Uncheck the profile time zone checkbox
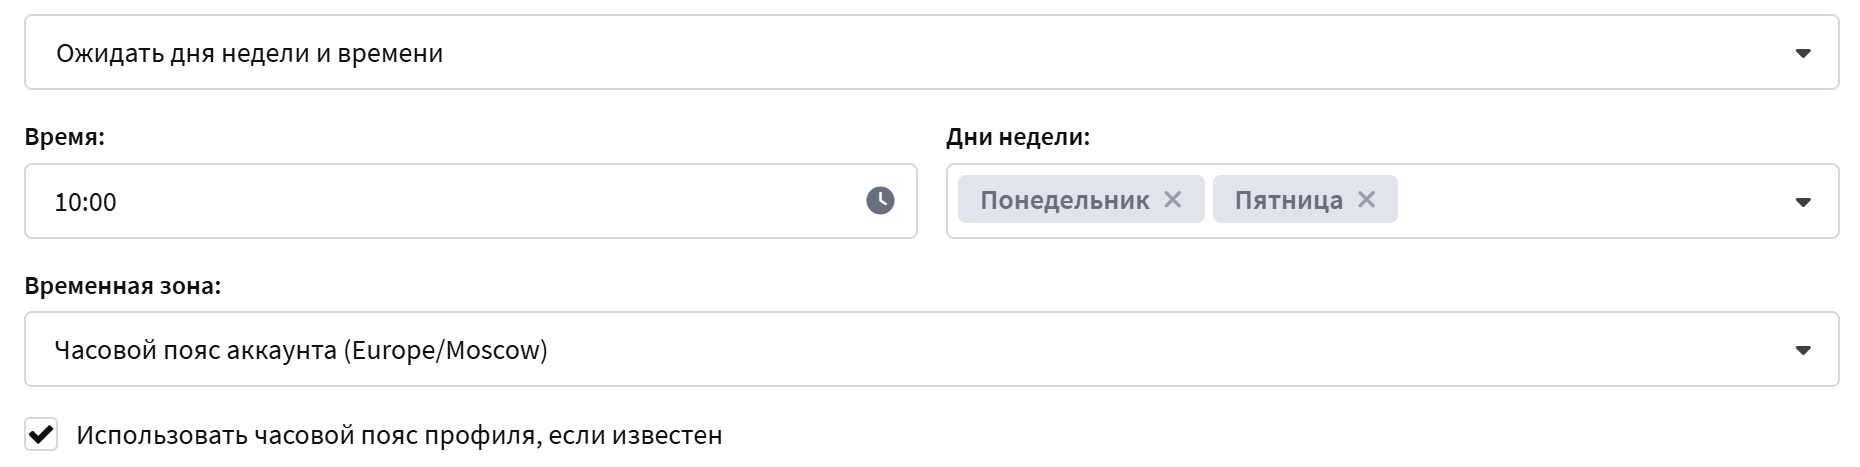The height and width of the screenshot is (467, 1860). (41, 435)
